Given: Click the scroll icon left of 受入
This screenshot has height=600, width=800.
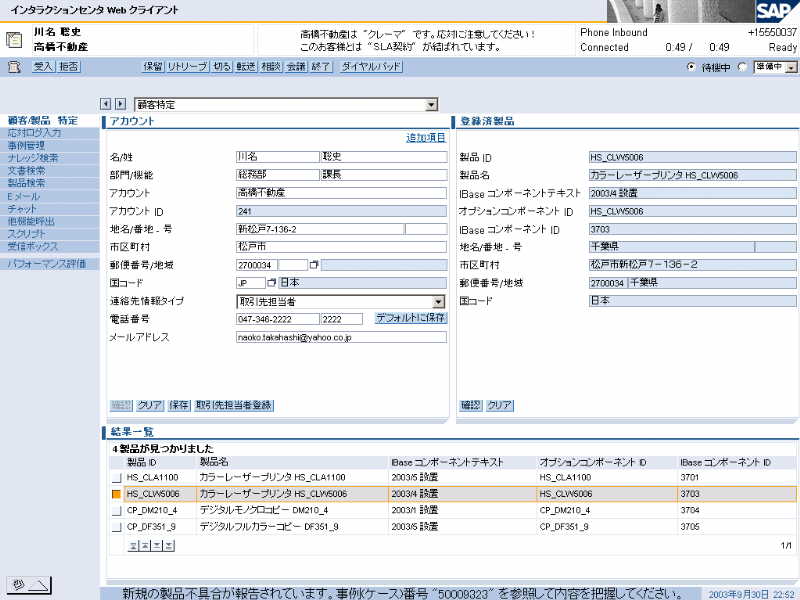Looking at the screenshot, I should (x=14, y=66).
